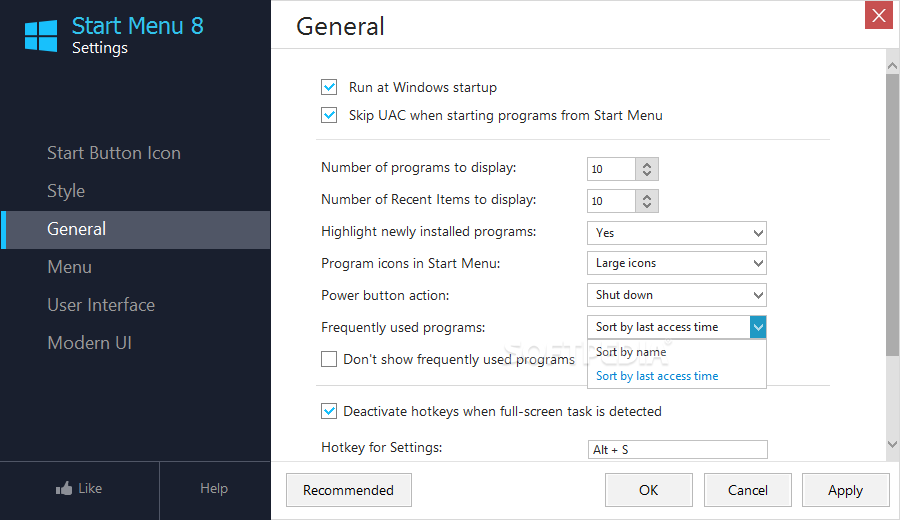Click the programs to display number field

[611, 169]
